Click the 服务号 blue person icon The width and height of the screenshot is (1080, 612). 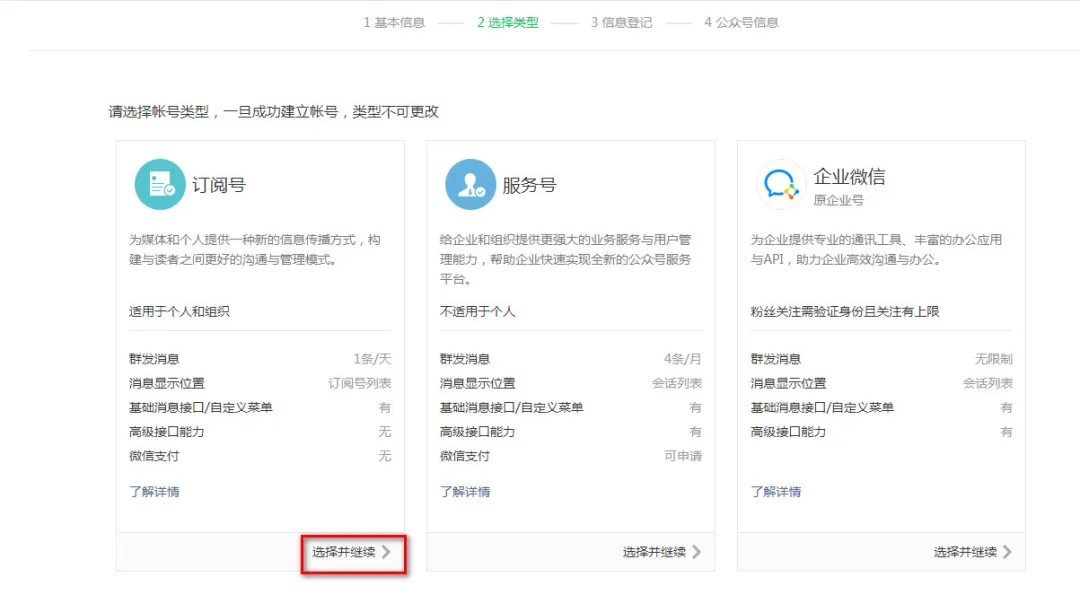[470, 185]
